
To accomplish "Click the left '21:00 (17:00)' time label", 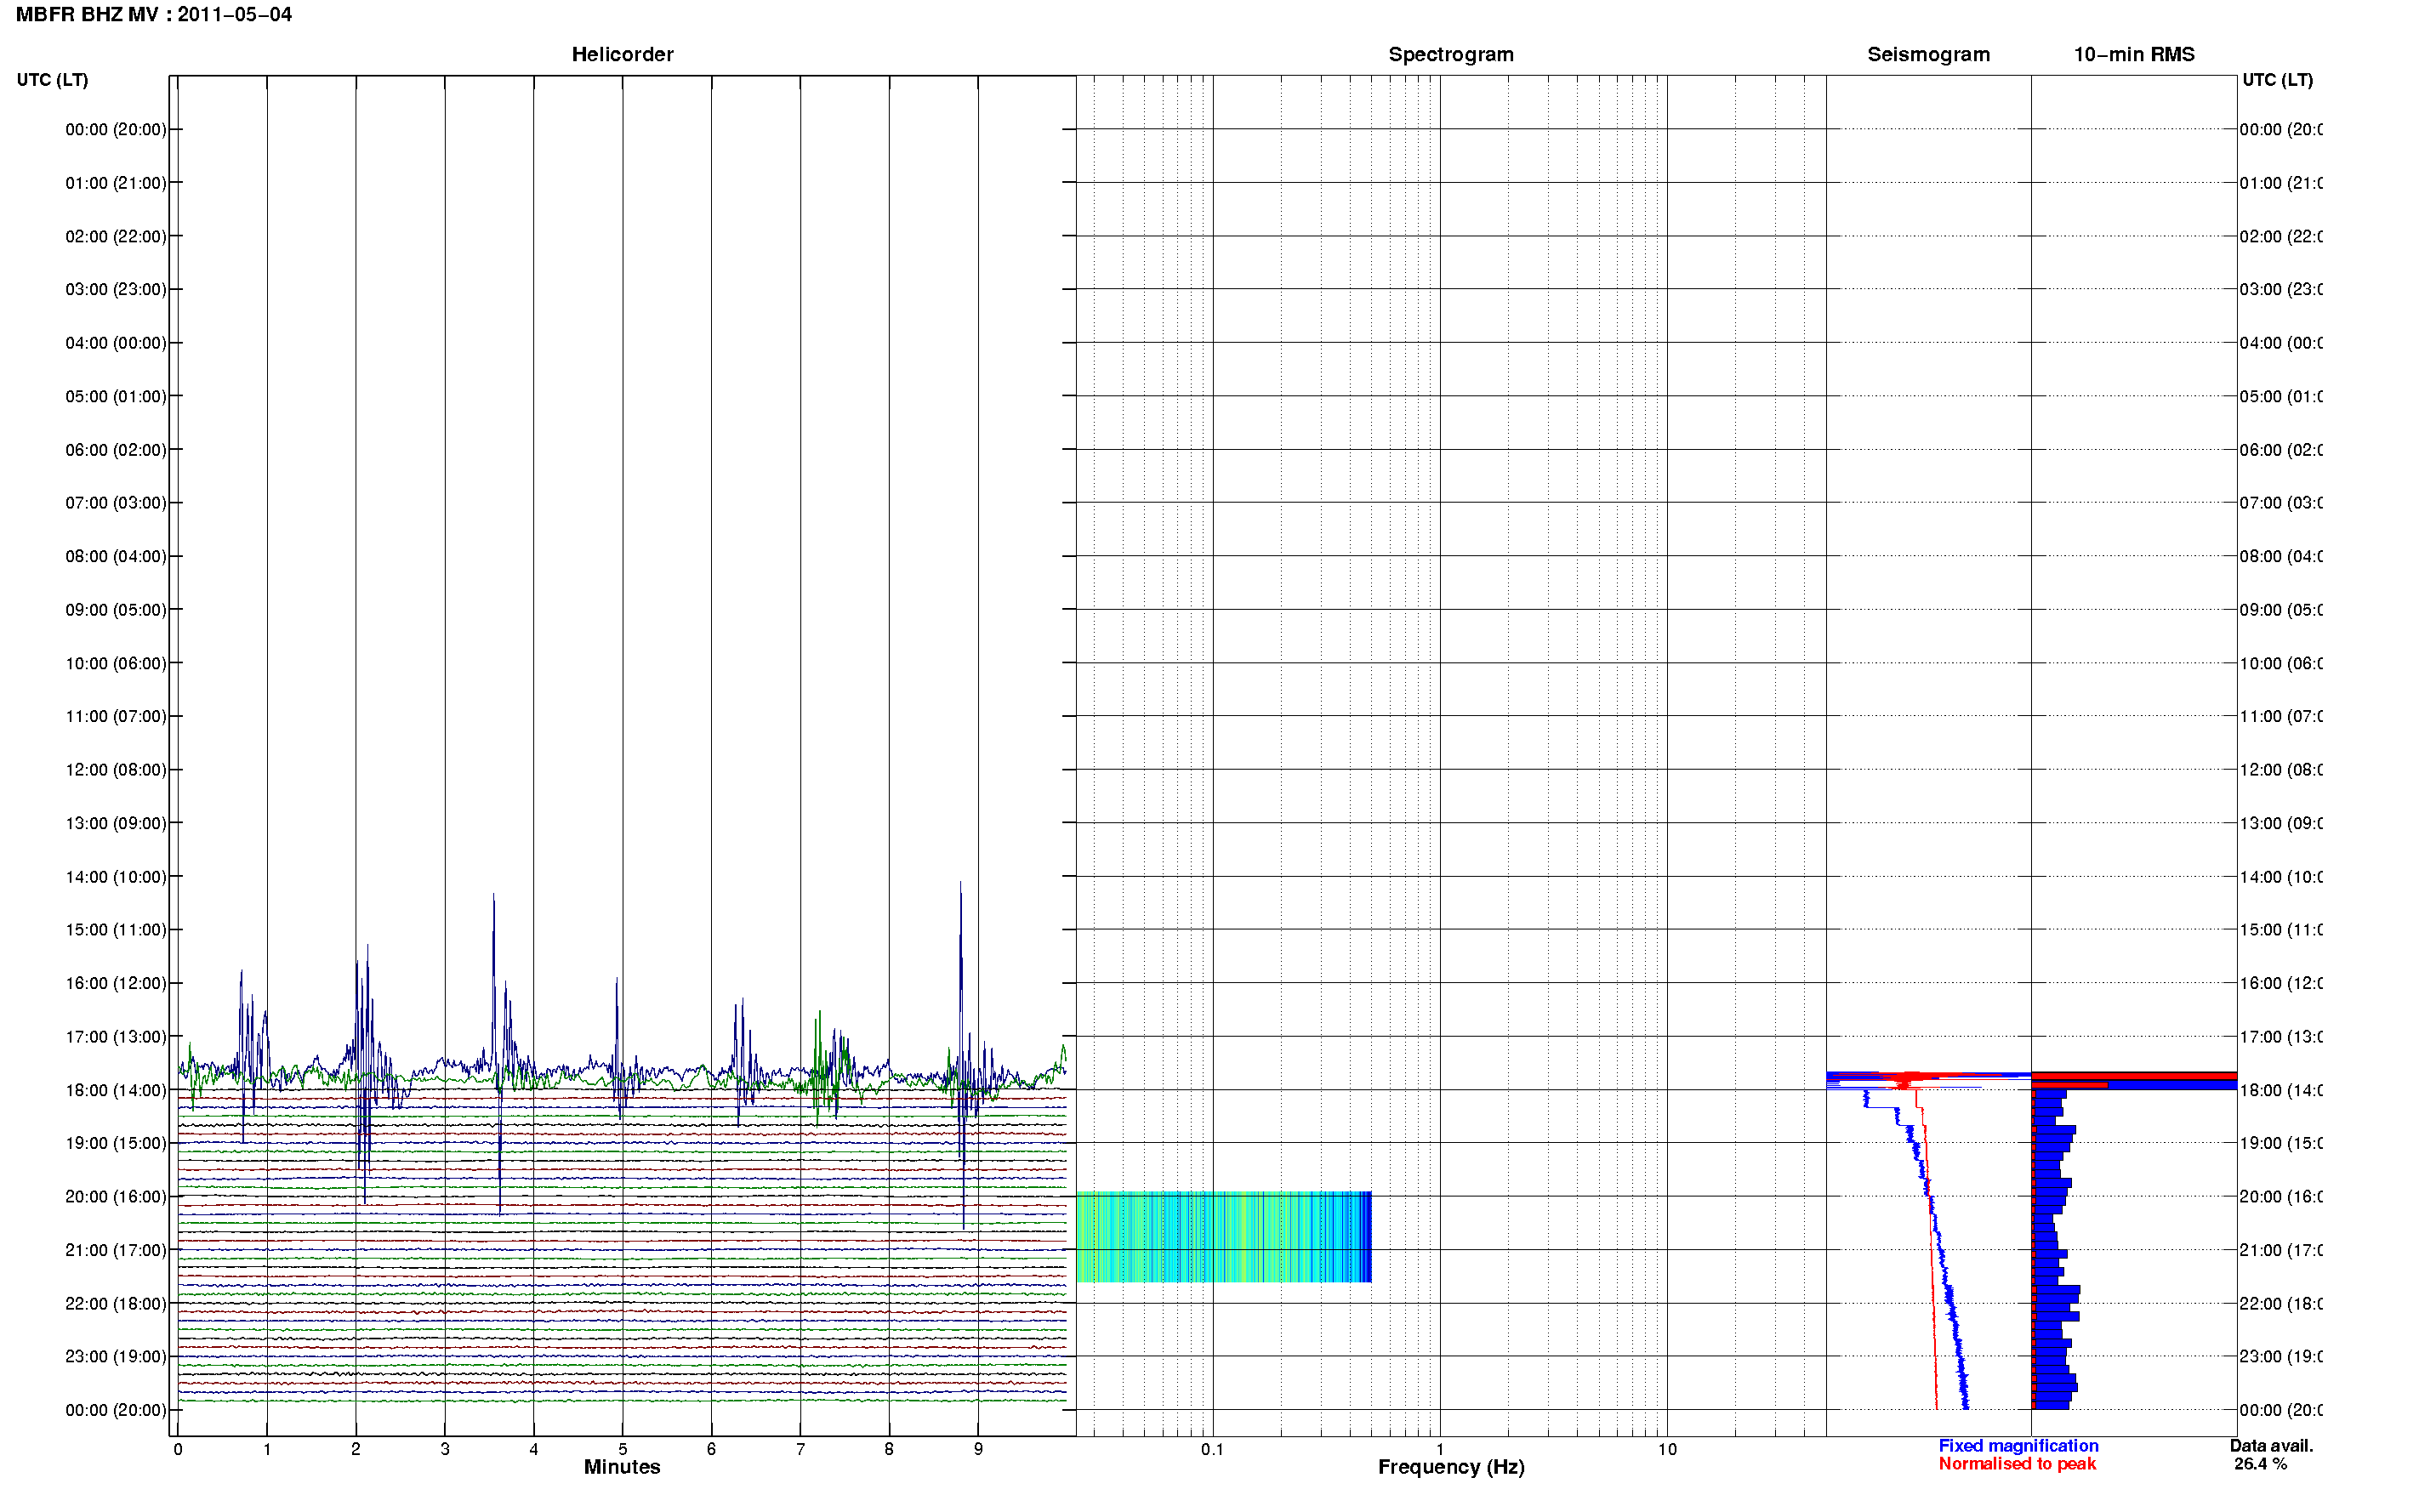I will coord(116,1250).
